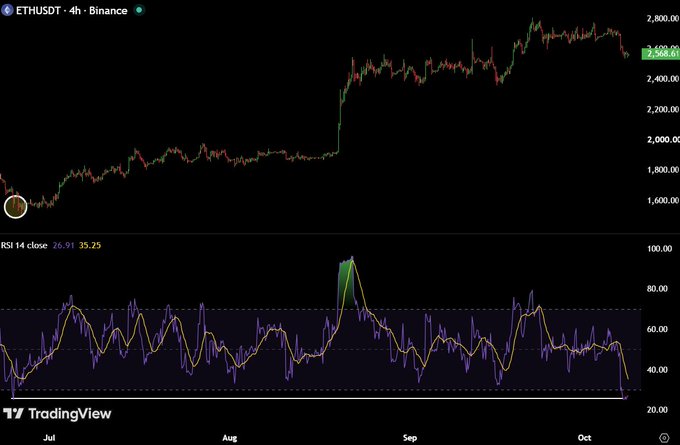
Task: Click the Jul time axis label
Action: coord(49,438)
